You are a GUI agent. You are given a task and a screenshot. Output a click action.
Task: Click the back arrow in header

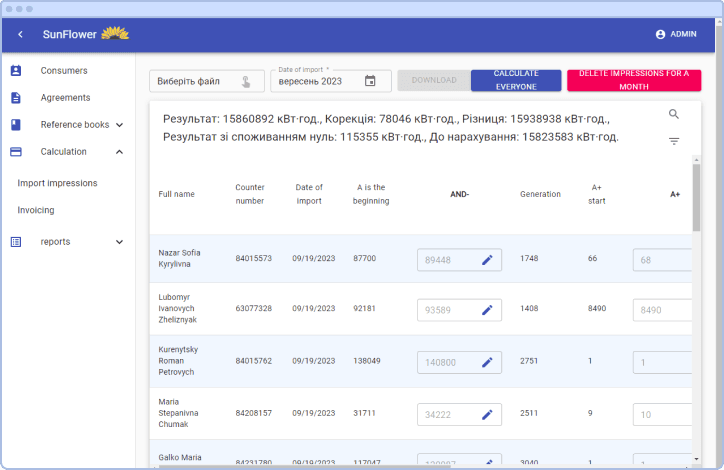coord(20,34)
